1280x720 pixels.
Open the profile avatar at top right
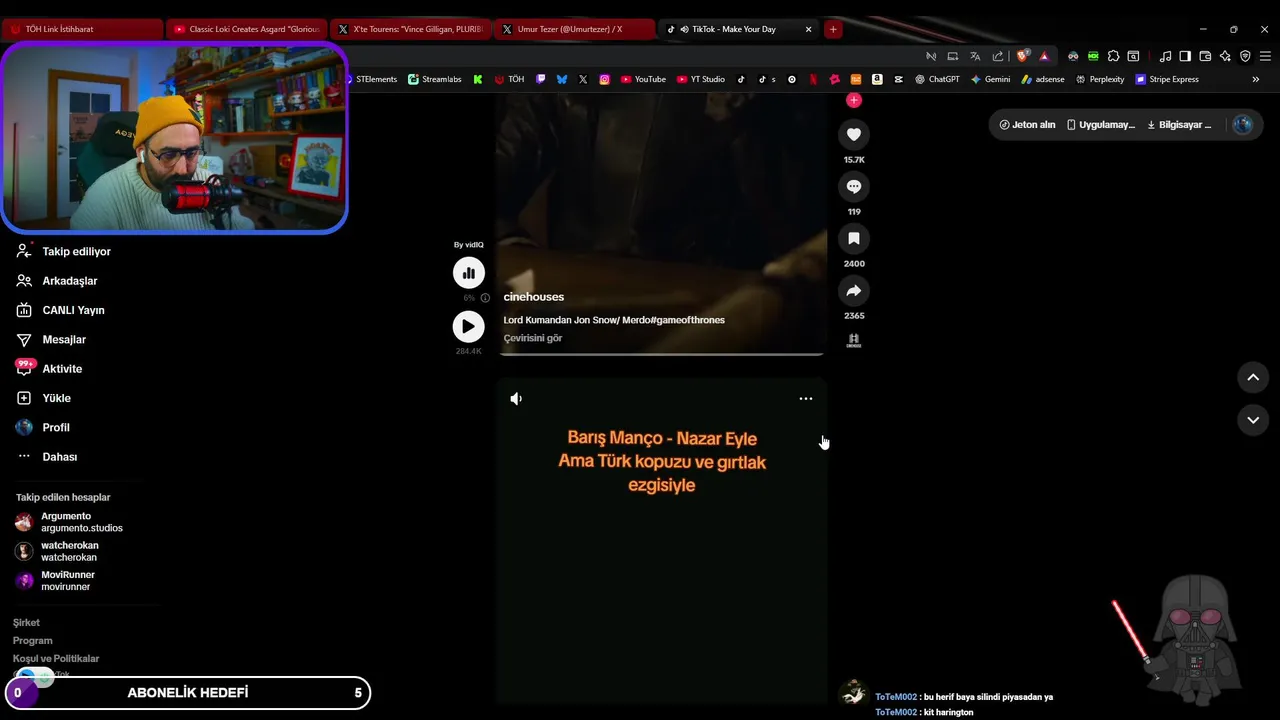[x=1243, y=125]
